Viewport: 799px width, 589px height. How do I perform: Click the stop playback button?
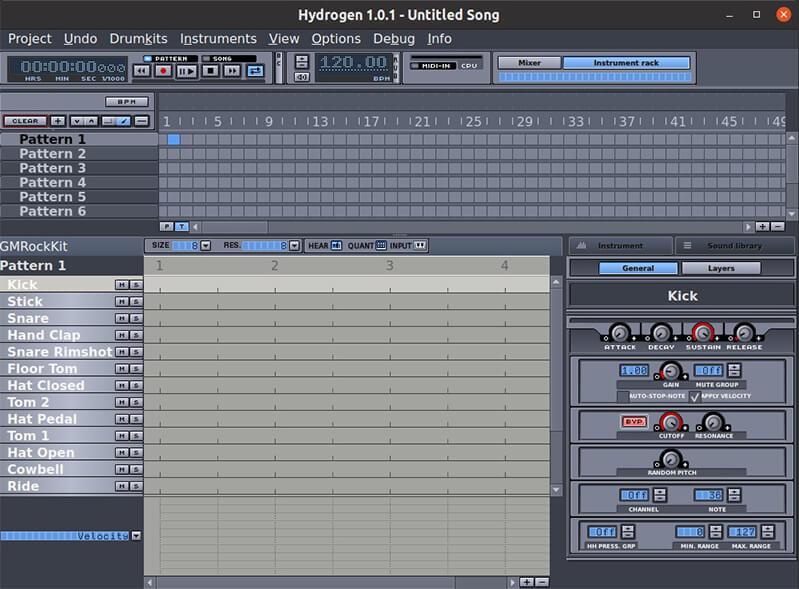tap(210, 71)
